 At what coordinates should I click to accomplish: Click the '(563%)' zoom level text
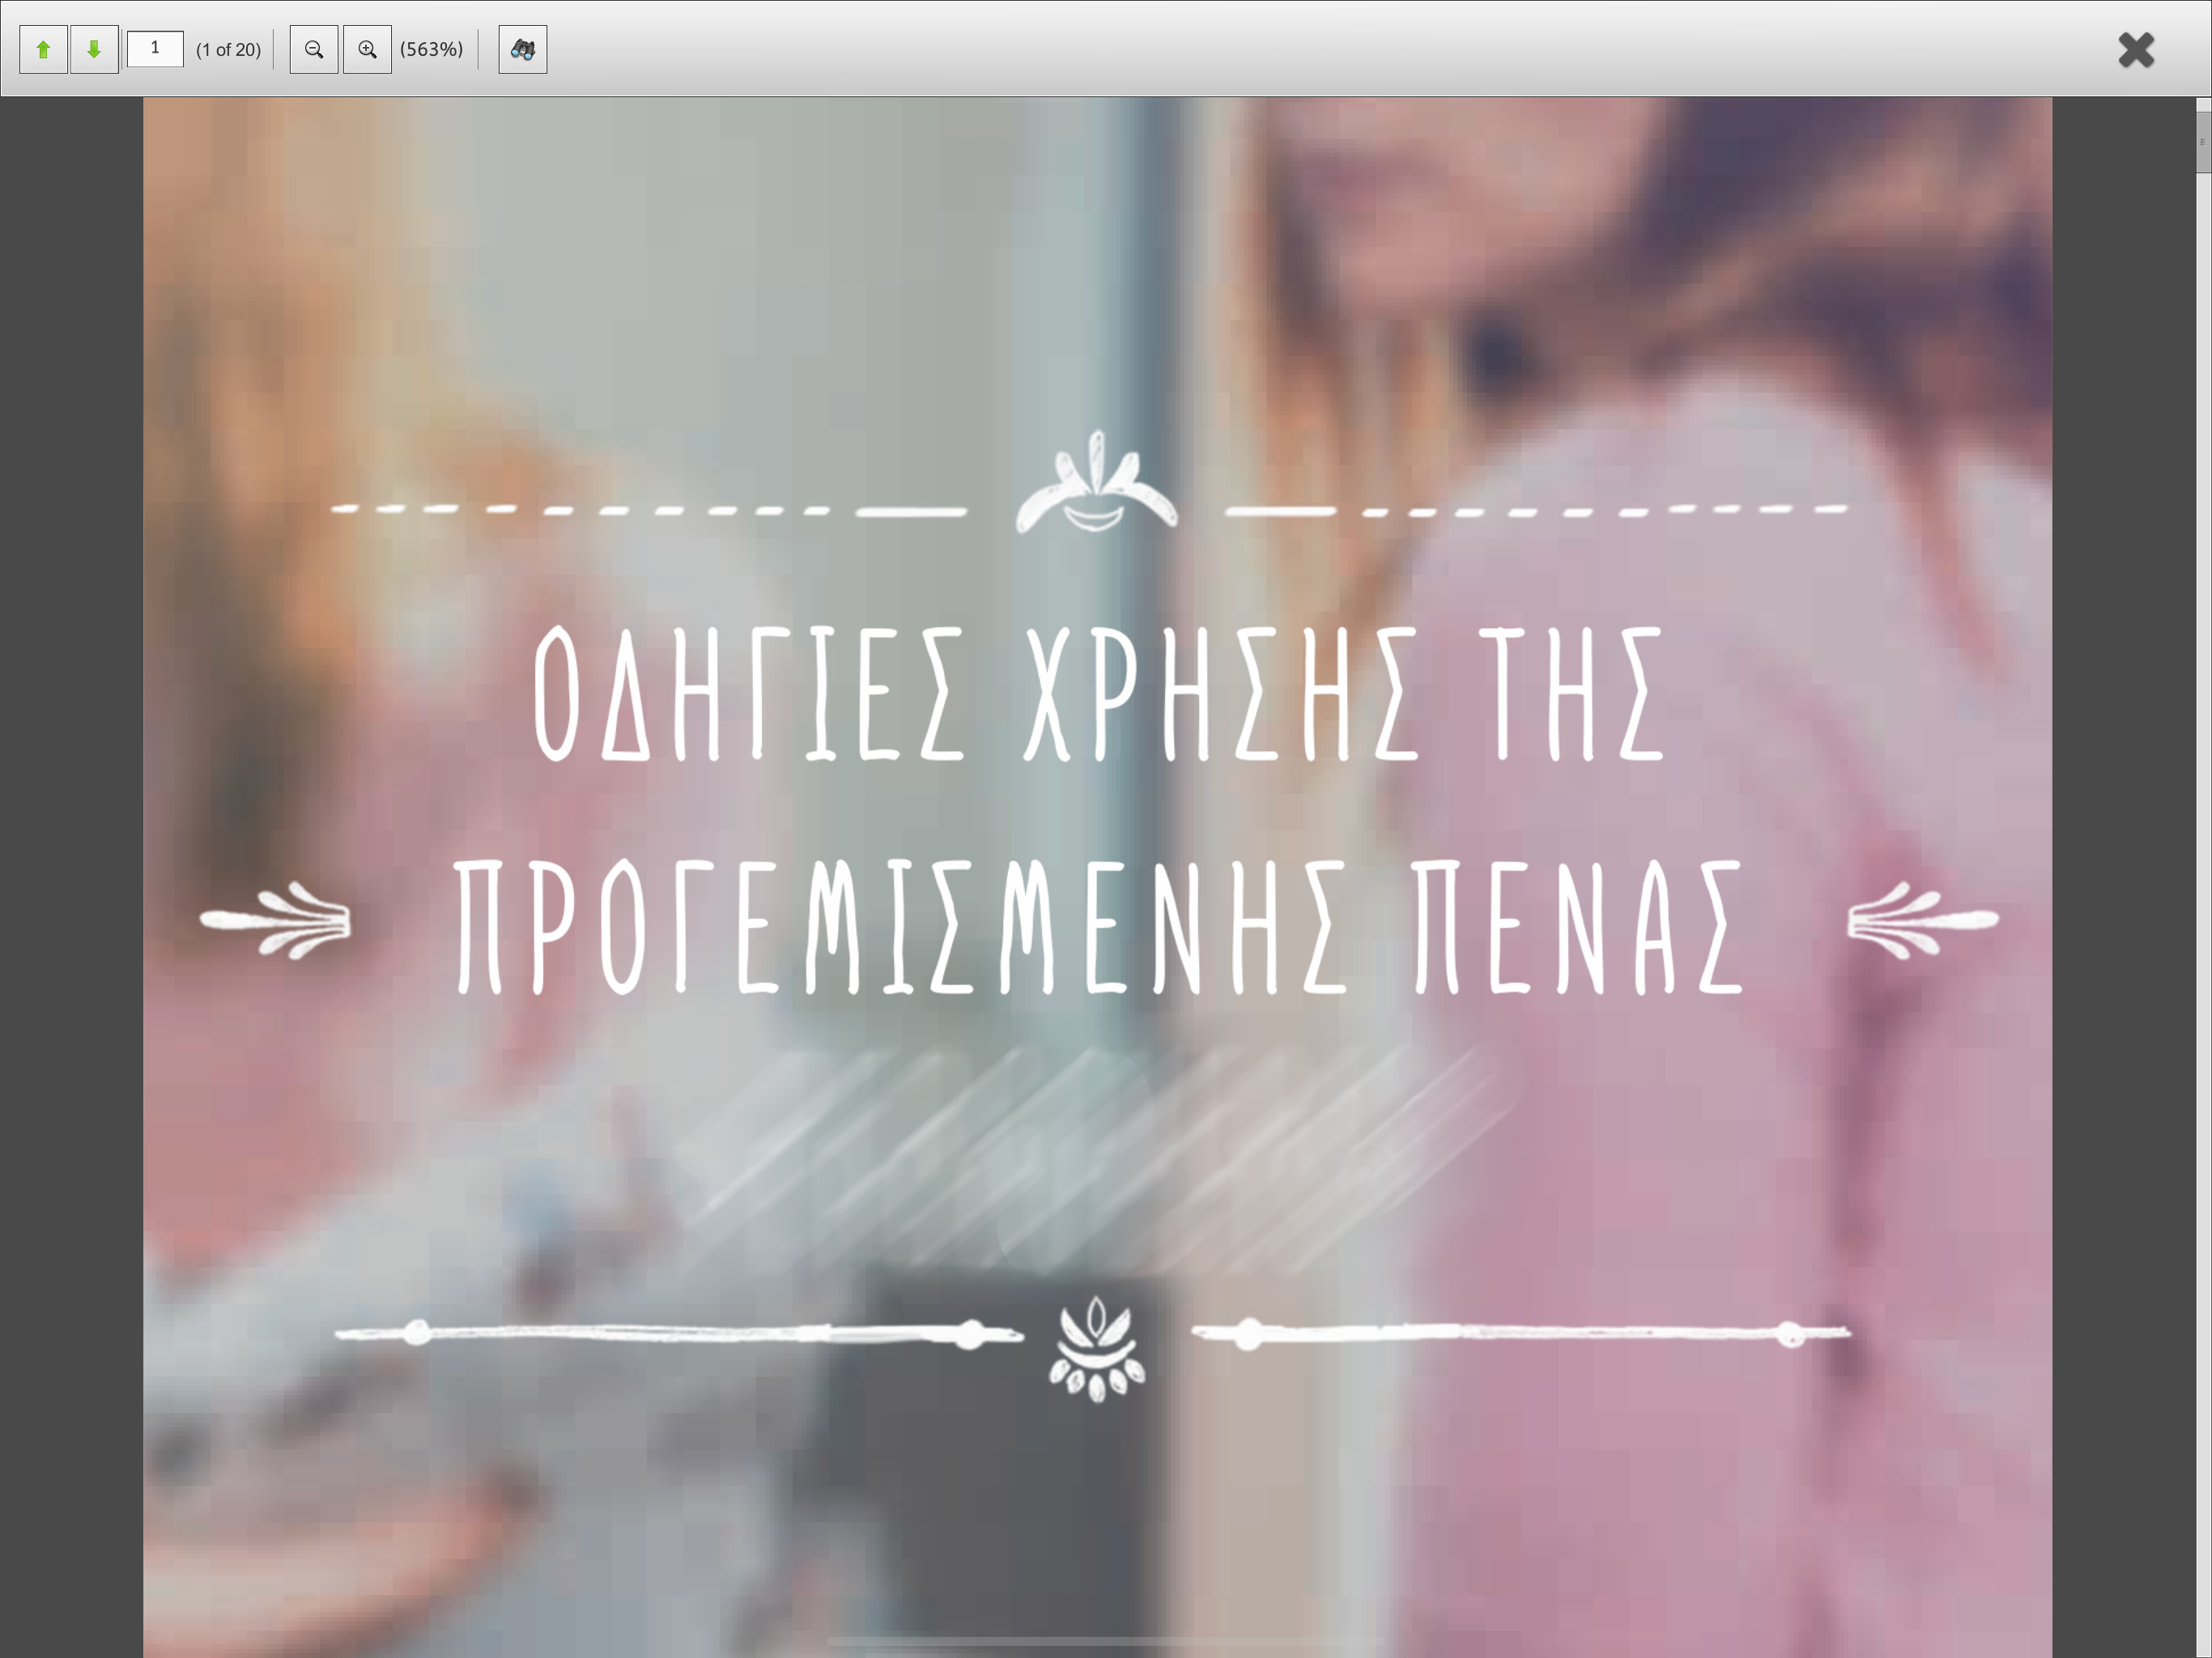[x=431, y=49]
